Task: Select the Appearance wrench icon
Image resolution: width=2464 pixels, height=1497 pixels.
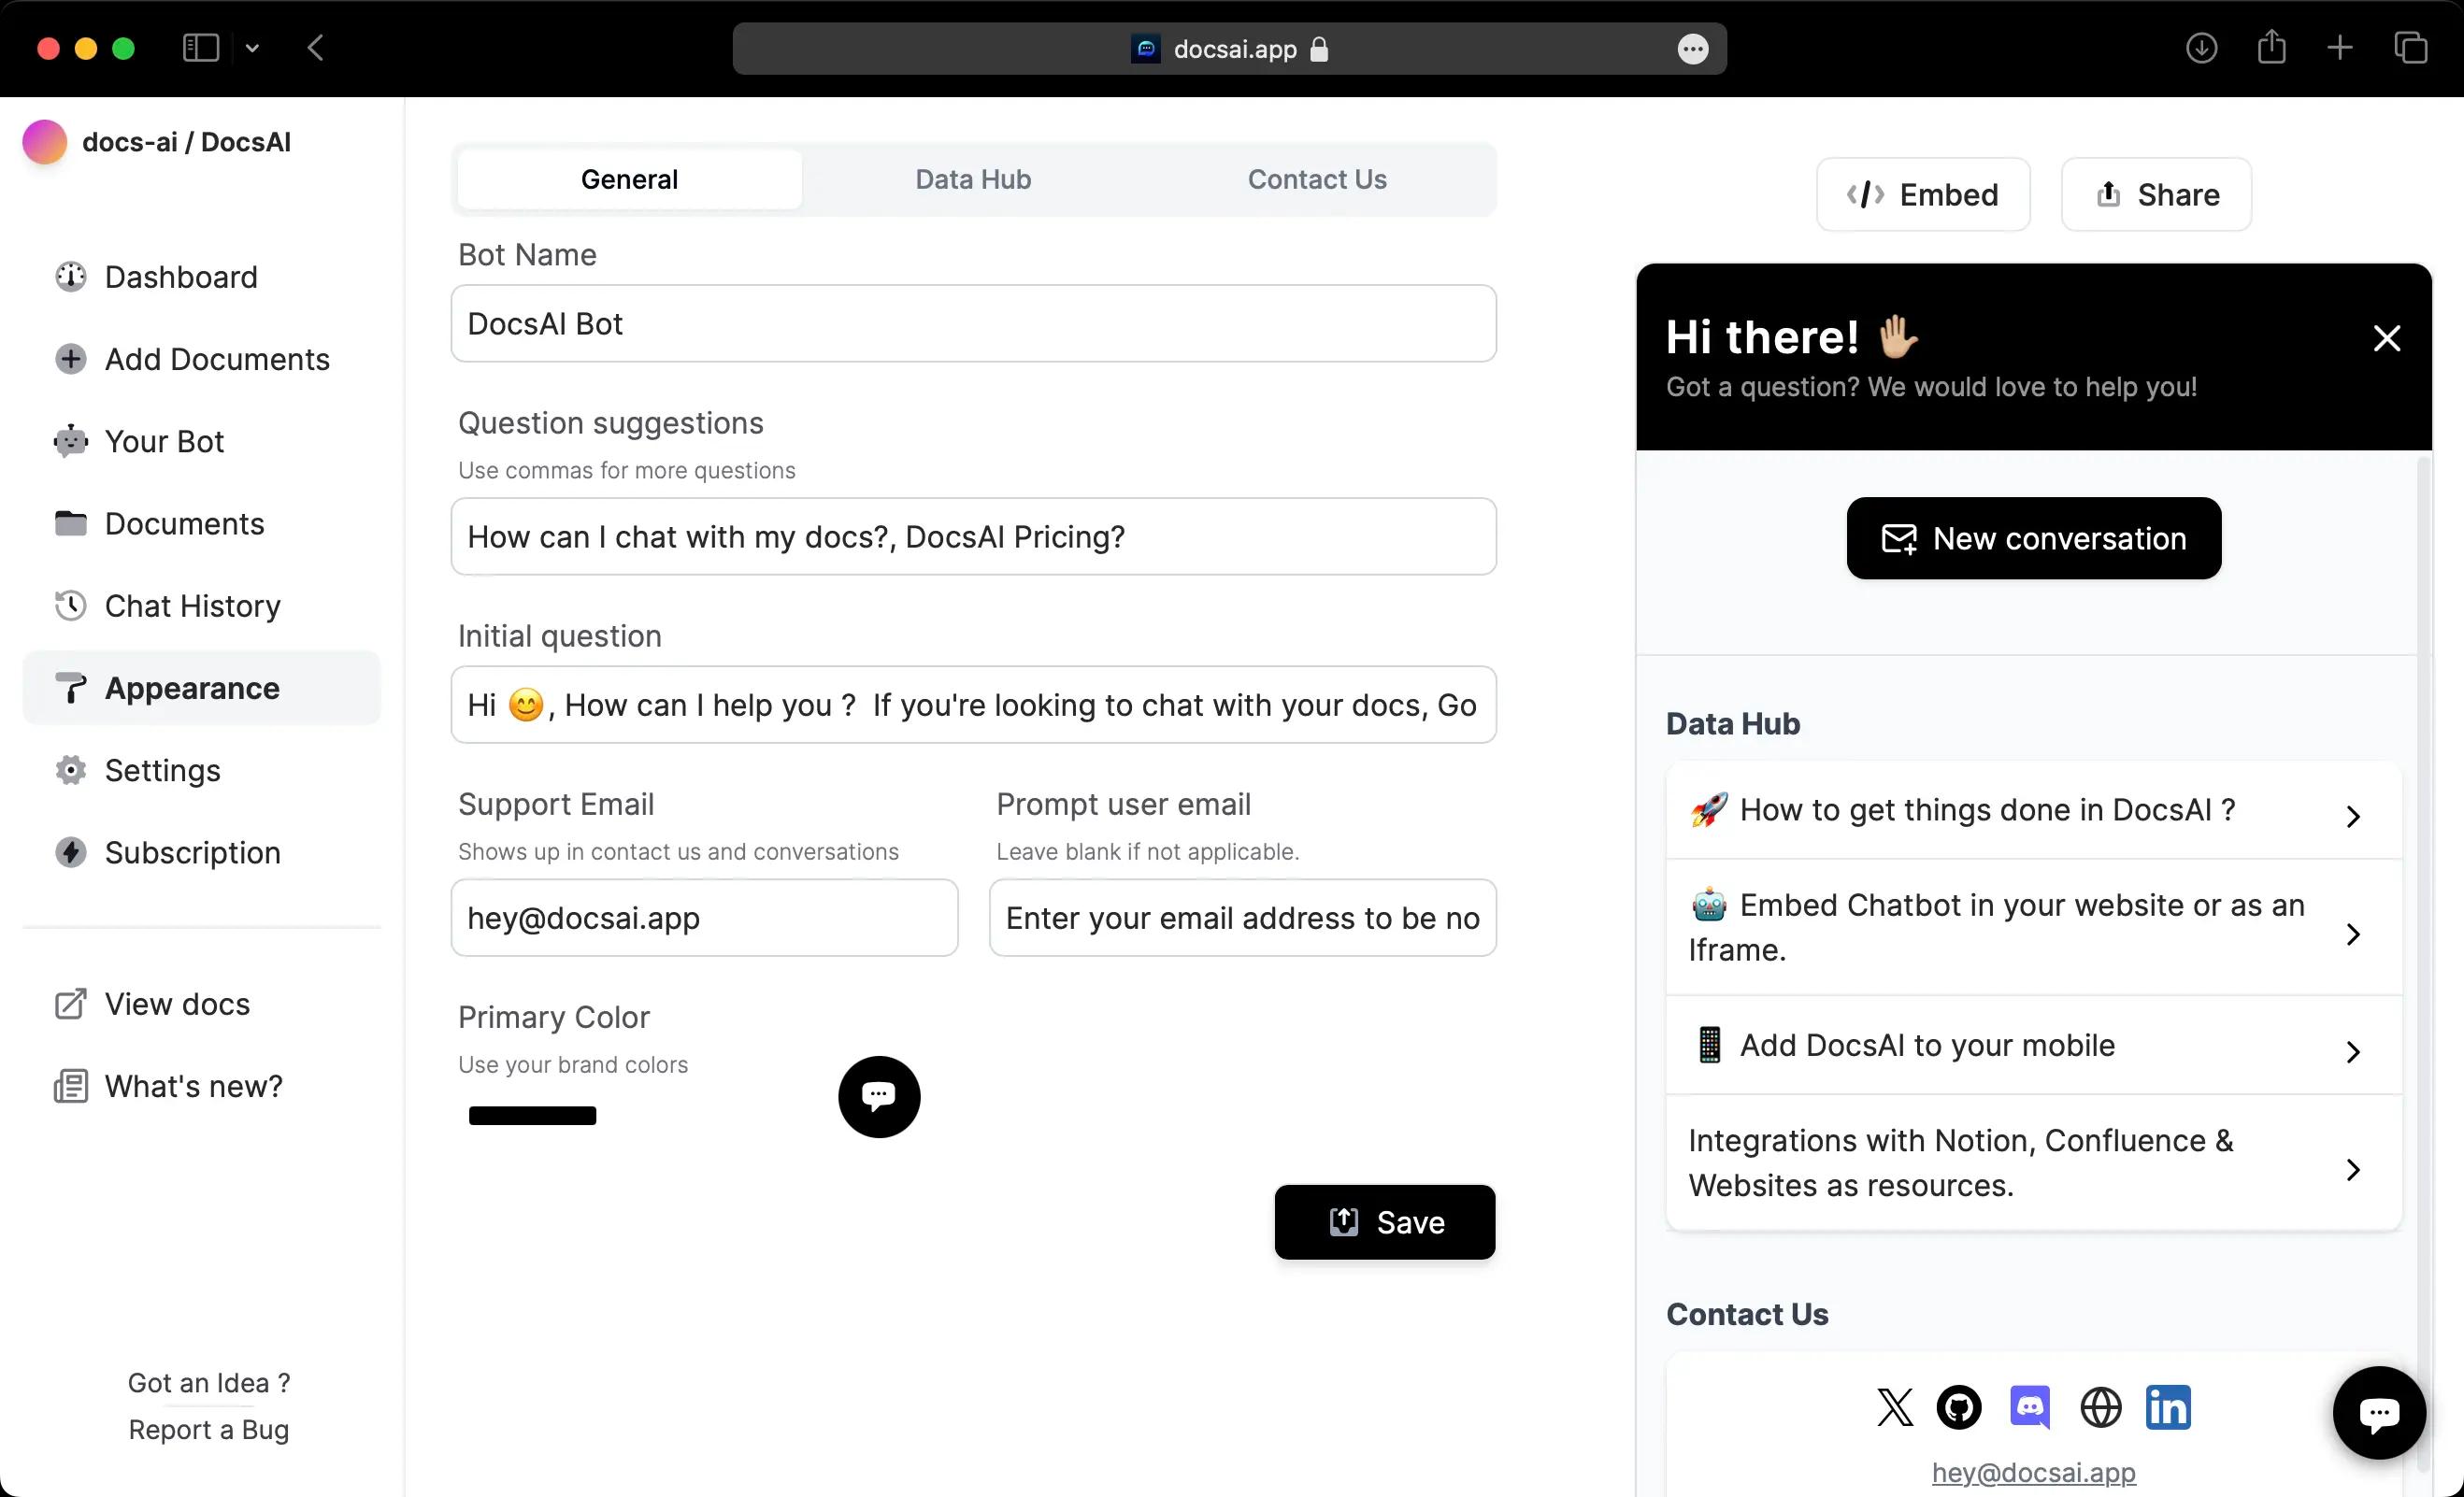Action: click(x=70, y=687)
